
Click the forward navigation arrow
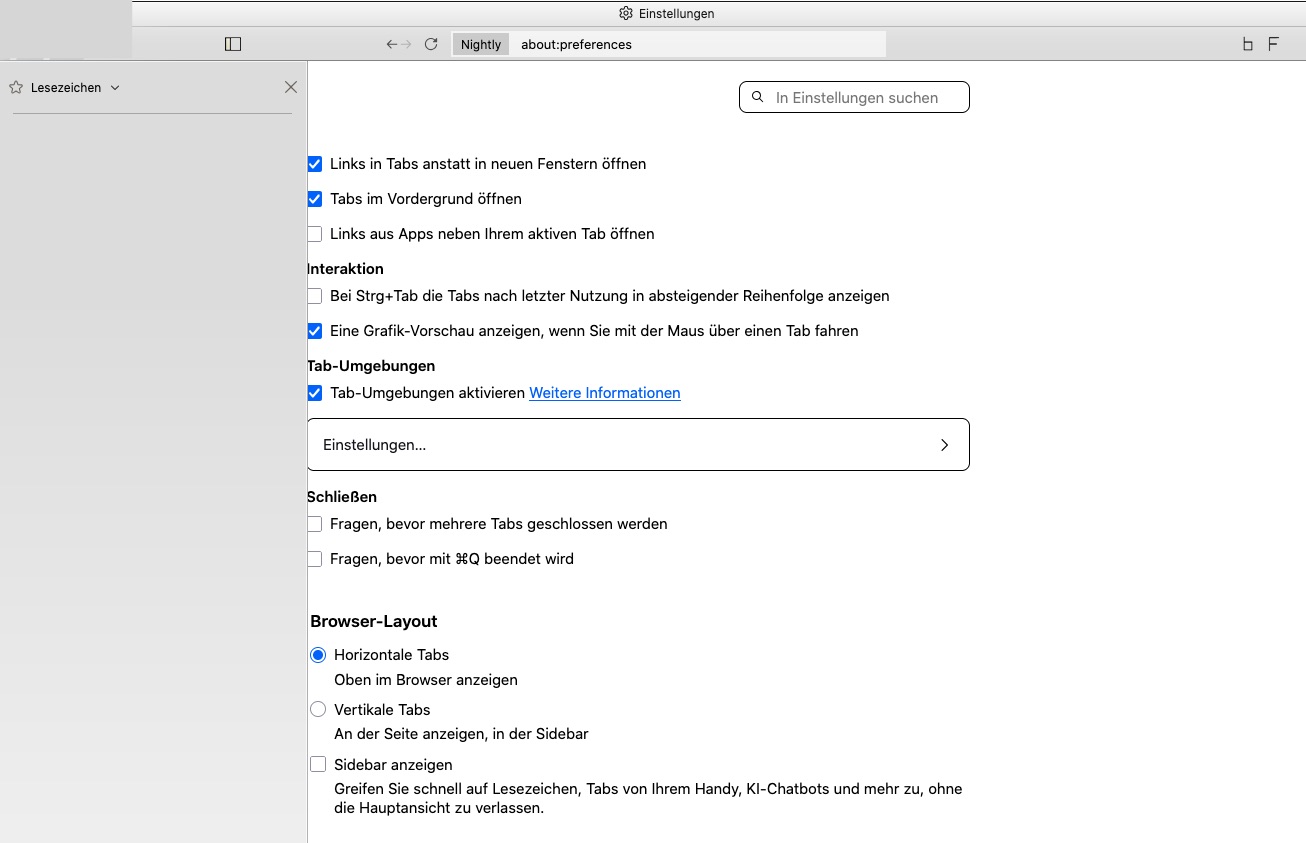(x=407, y=44)
